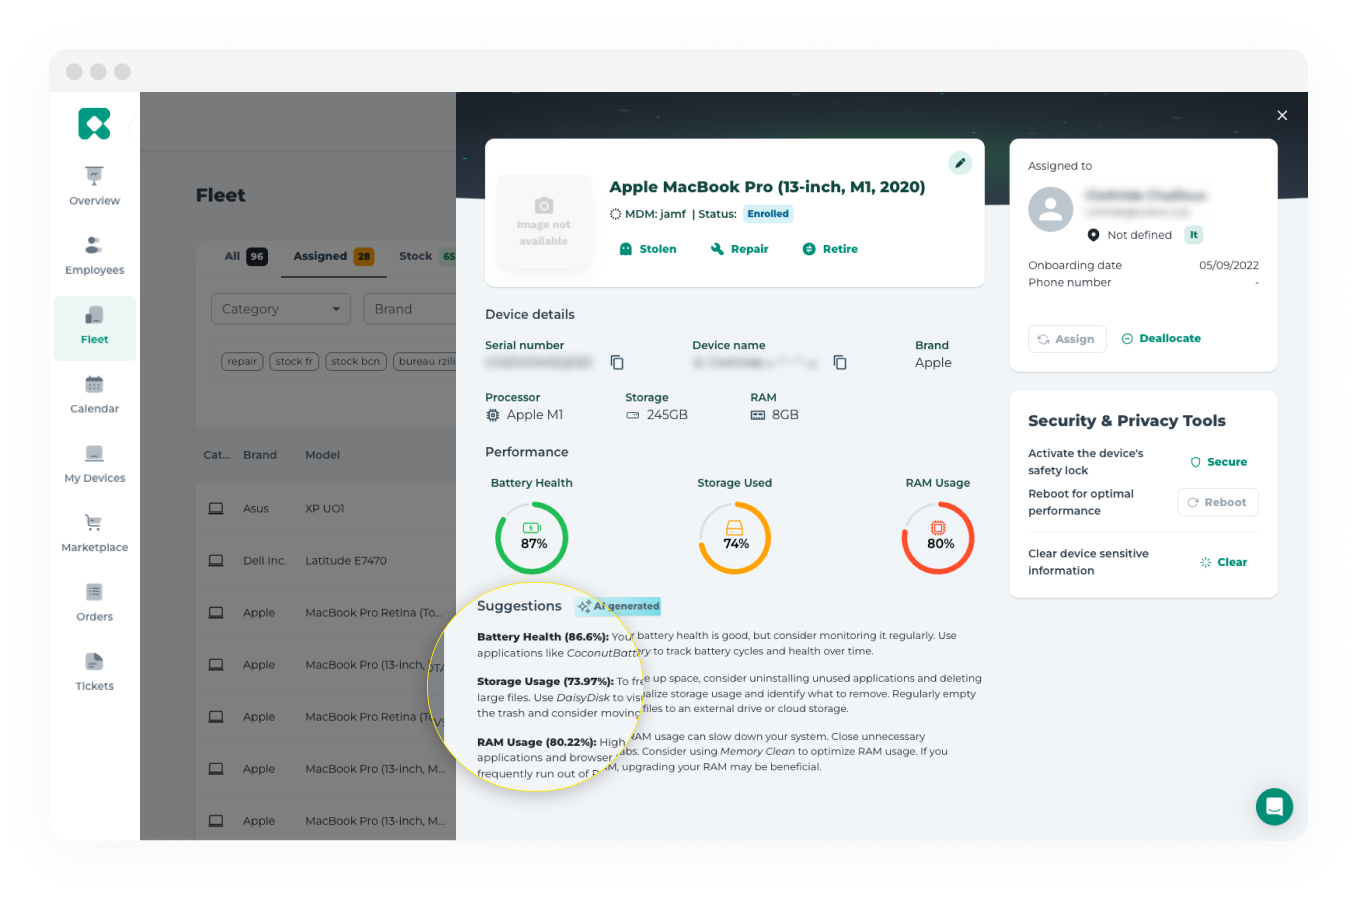The image size is (1366, 909).
Task: Select the 'bureau' filter tag
Action: 424,361
